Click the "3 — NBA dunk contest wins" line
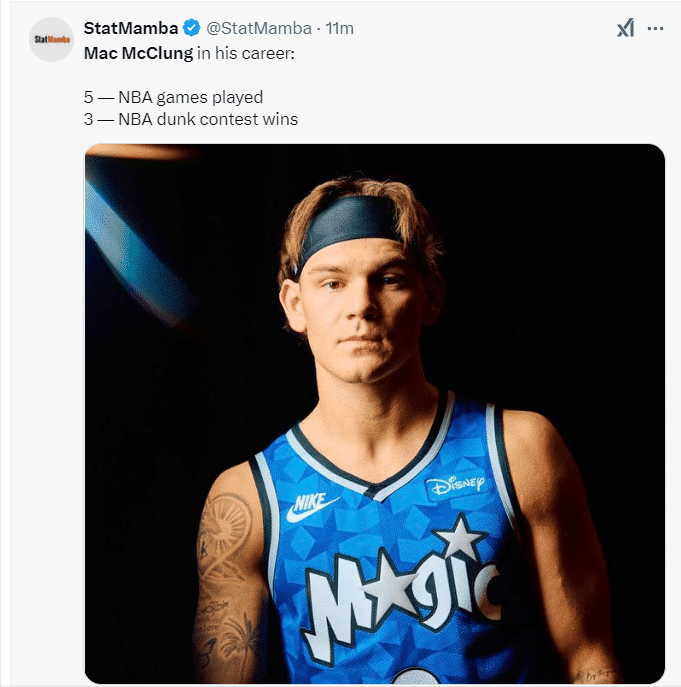Viewport: 681px width, 687px height. [190, 119]
